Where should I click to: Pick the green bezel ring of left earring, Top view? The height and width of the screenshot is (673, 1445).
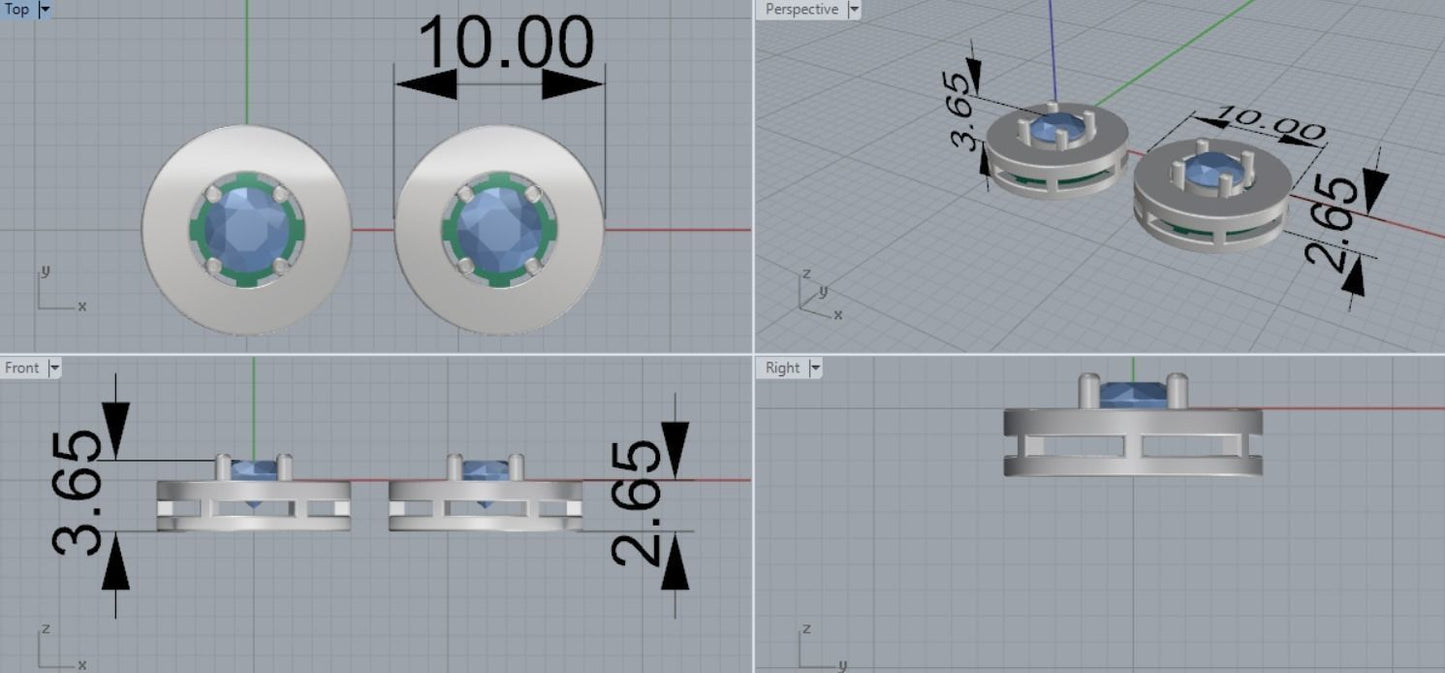tap(198, 232)
